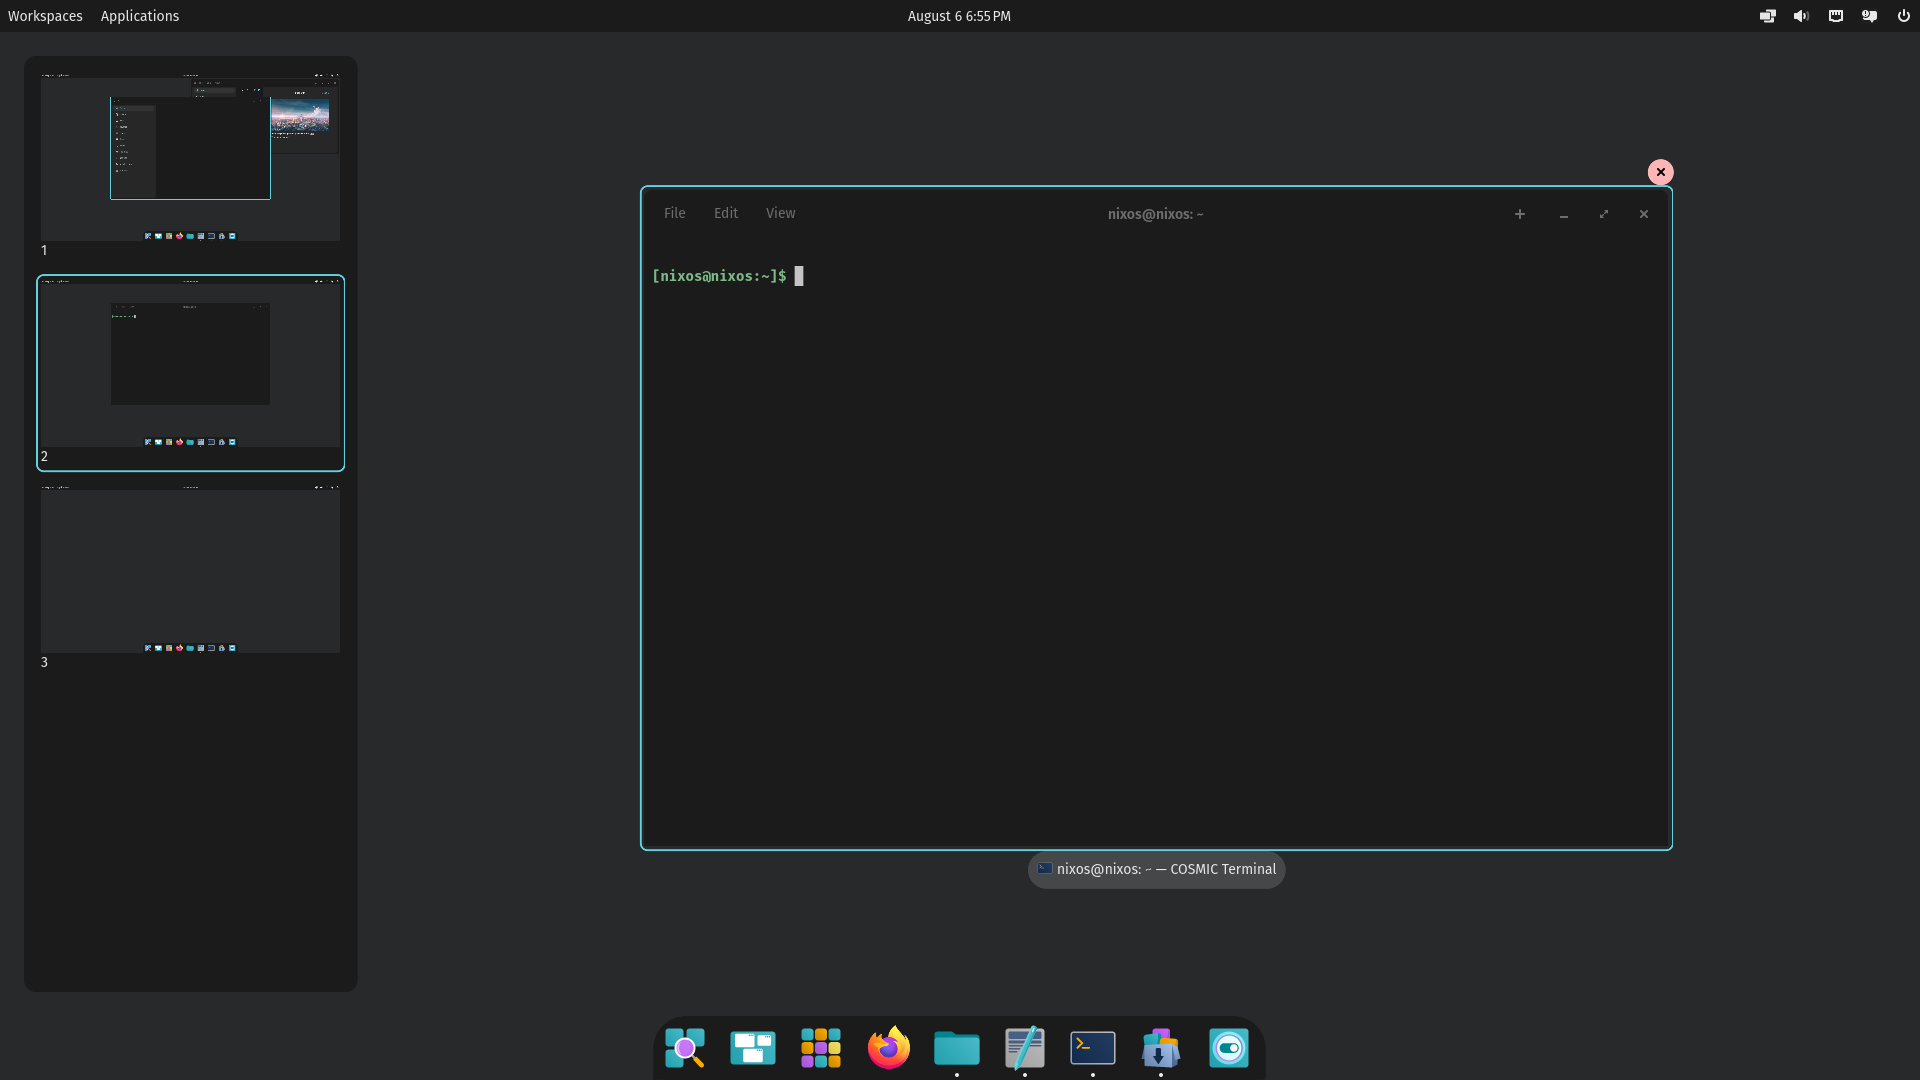Open the launcher search icon in dock

point(685,1048)
